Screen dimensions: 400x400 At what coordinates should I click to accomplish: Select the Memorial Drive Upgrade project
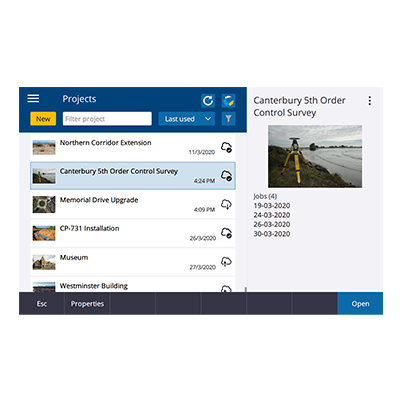pyautogui.click(x=133, y=204)
